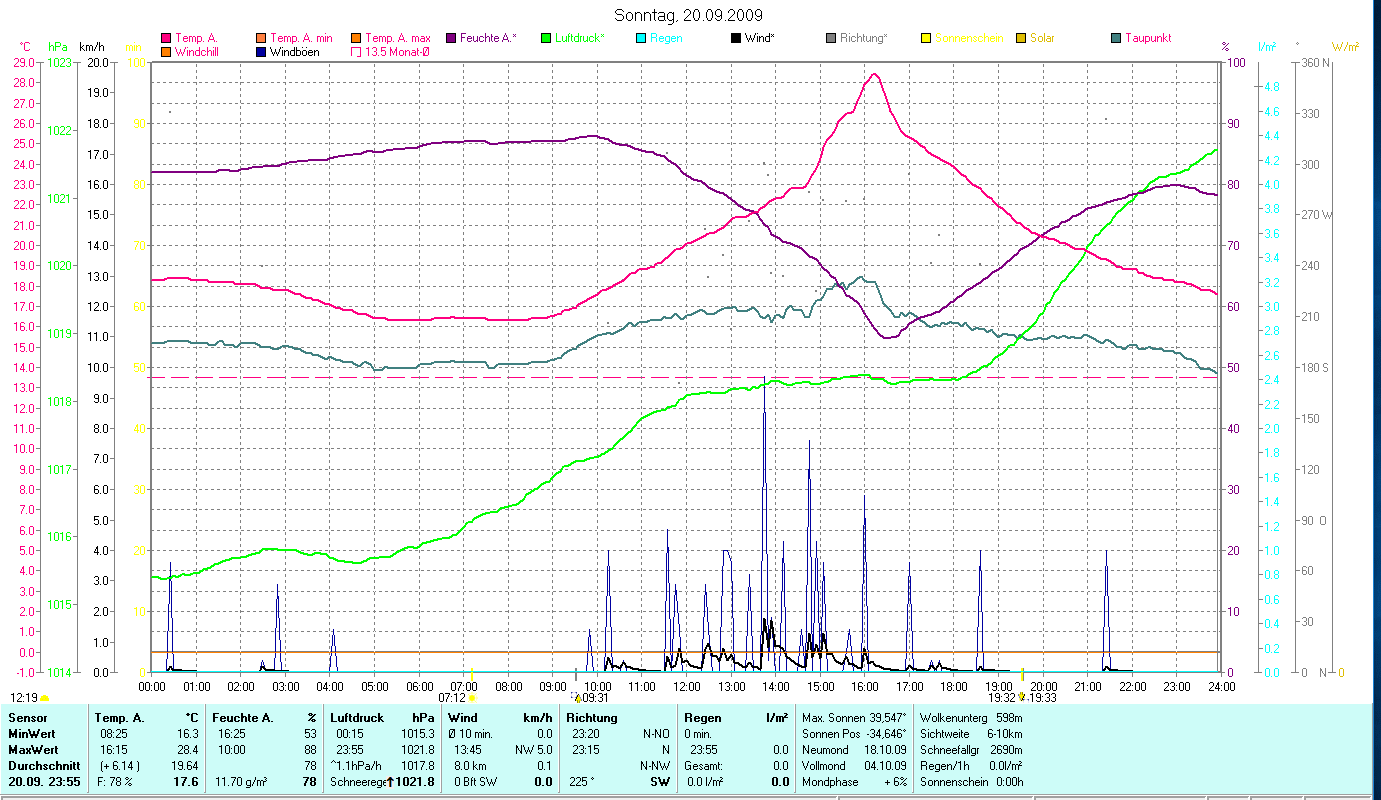1381x800 pixels.
Task: Toggle the empty 13.5 Monat-Ø legend box
Action: [356, 52]
